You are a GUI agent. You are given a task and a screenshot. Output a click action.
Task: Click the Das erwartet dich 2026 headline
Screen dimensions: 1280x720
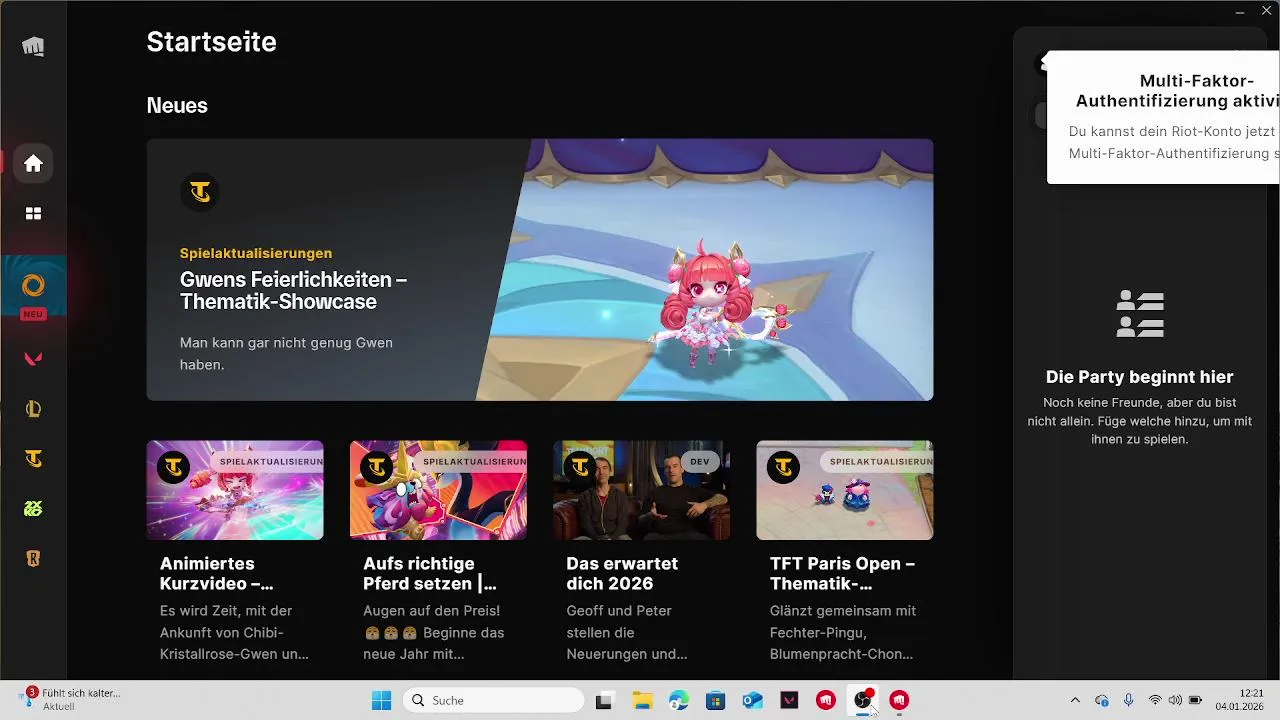click(622, 573)
